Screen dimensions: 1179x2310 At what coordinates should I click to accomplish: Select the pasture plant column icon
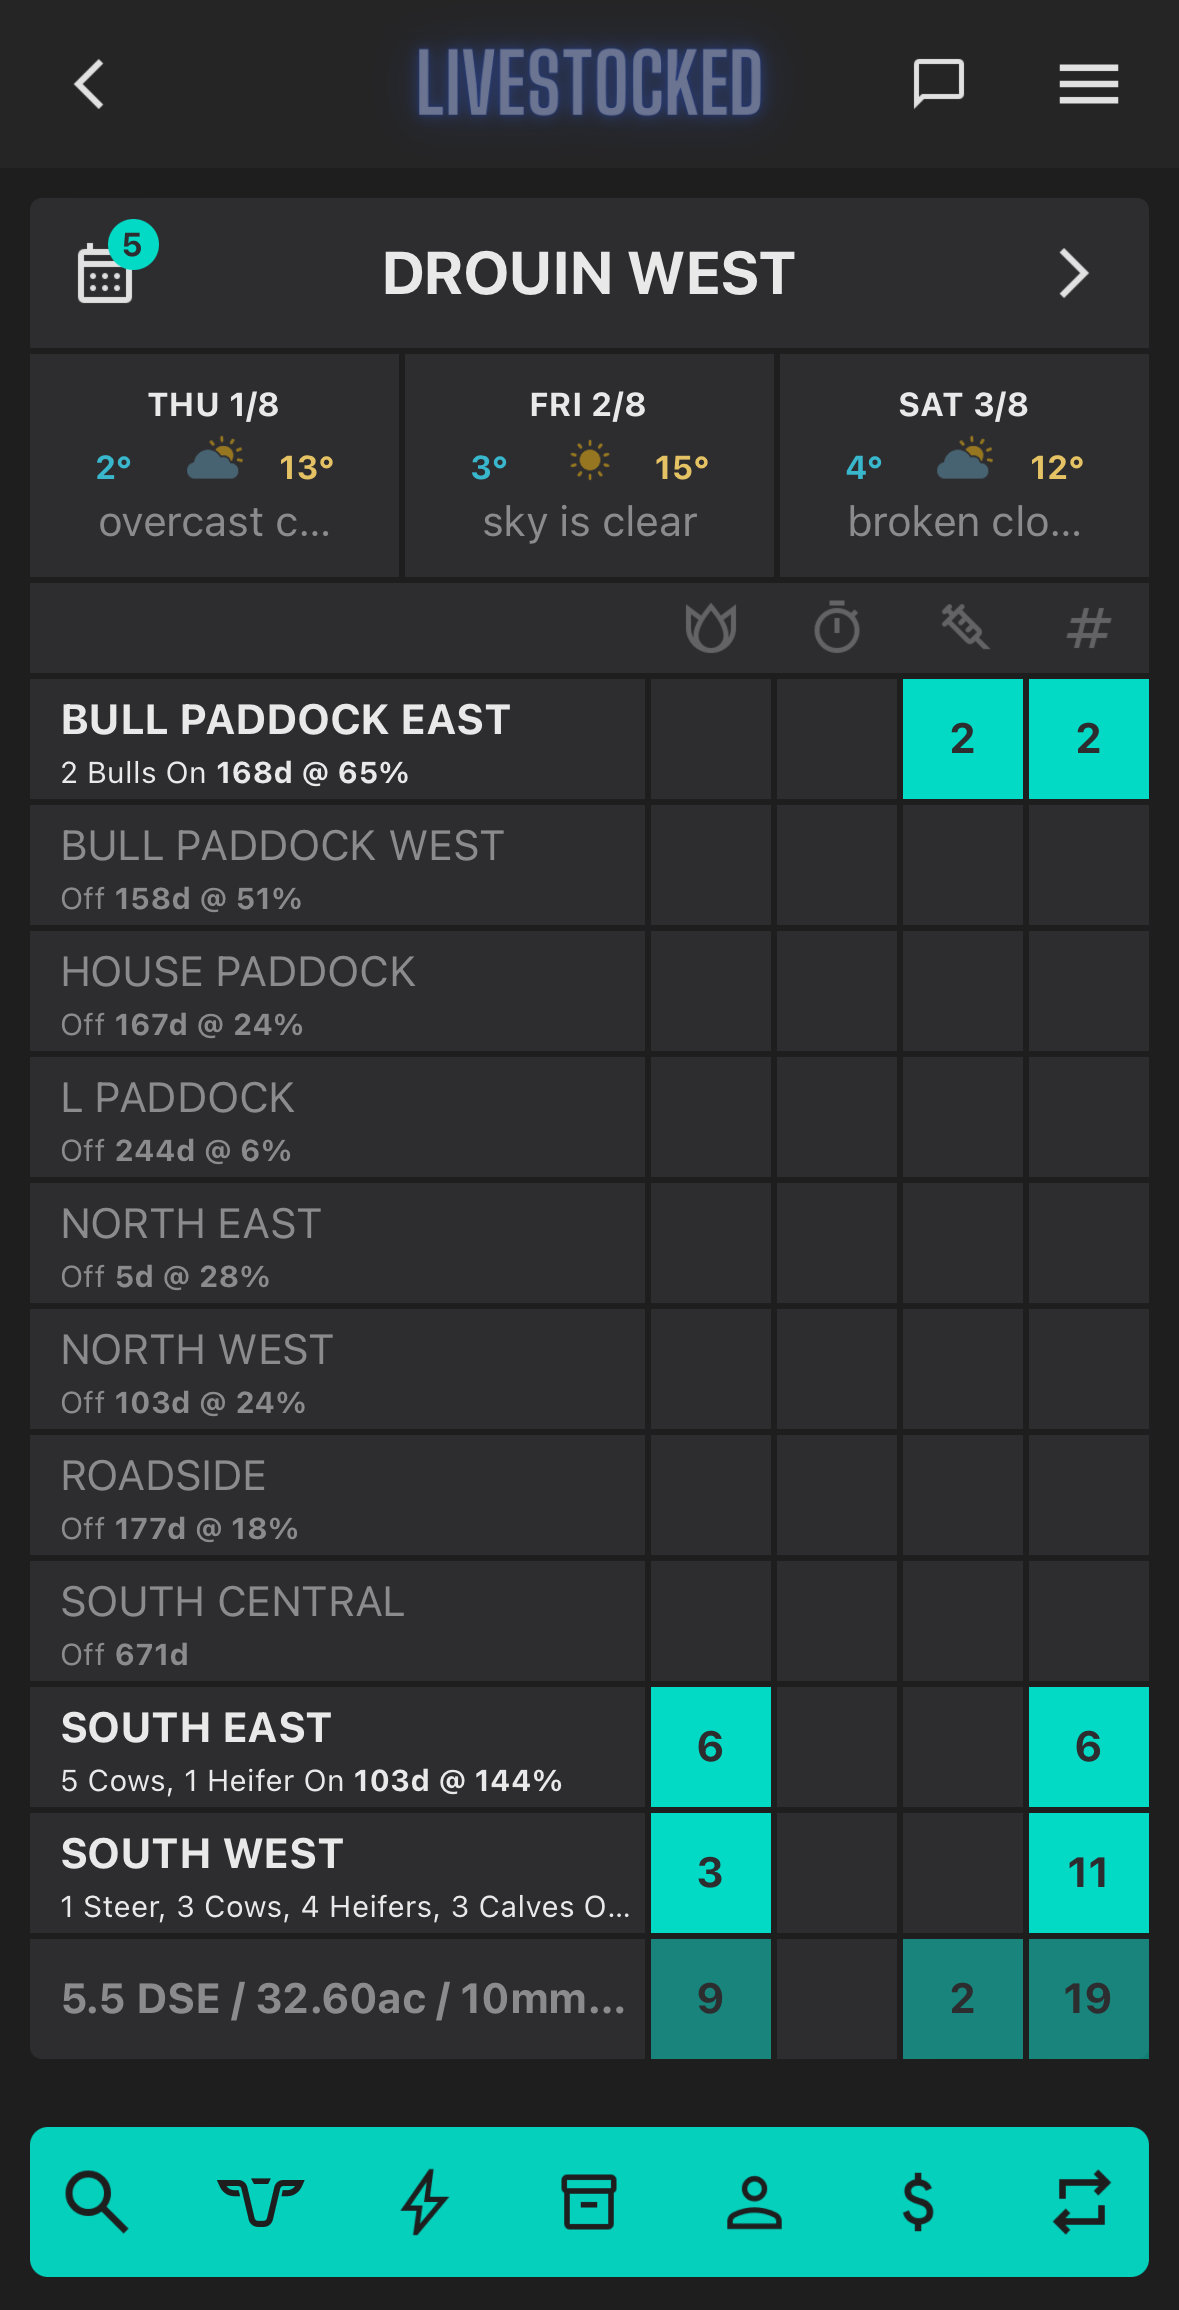coord(711,628)
